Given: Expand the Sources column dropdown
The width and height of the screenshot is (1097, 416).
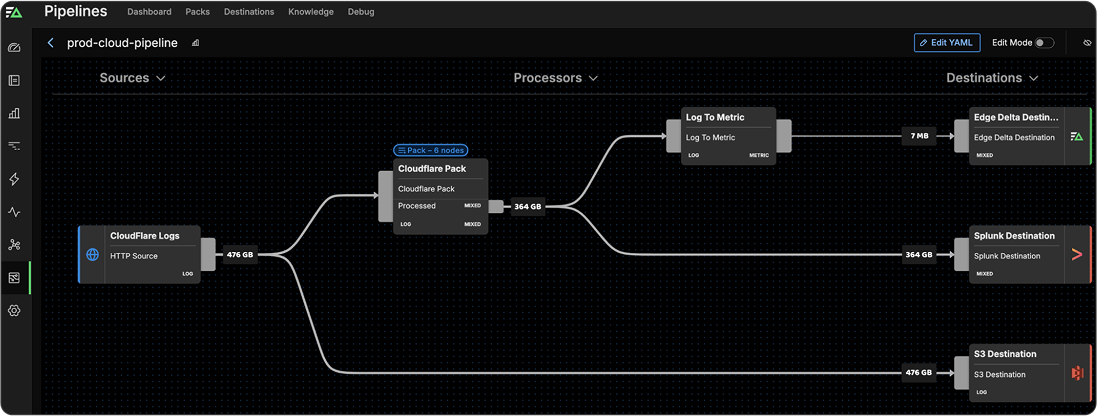Looking at the screenshot, I should pos(133,78).
